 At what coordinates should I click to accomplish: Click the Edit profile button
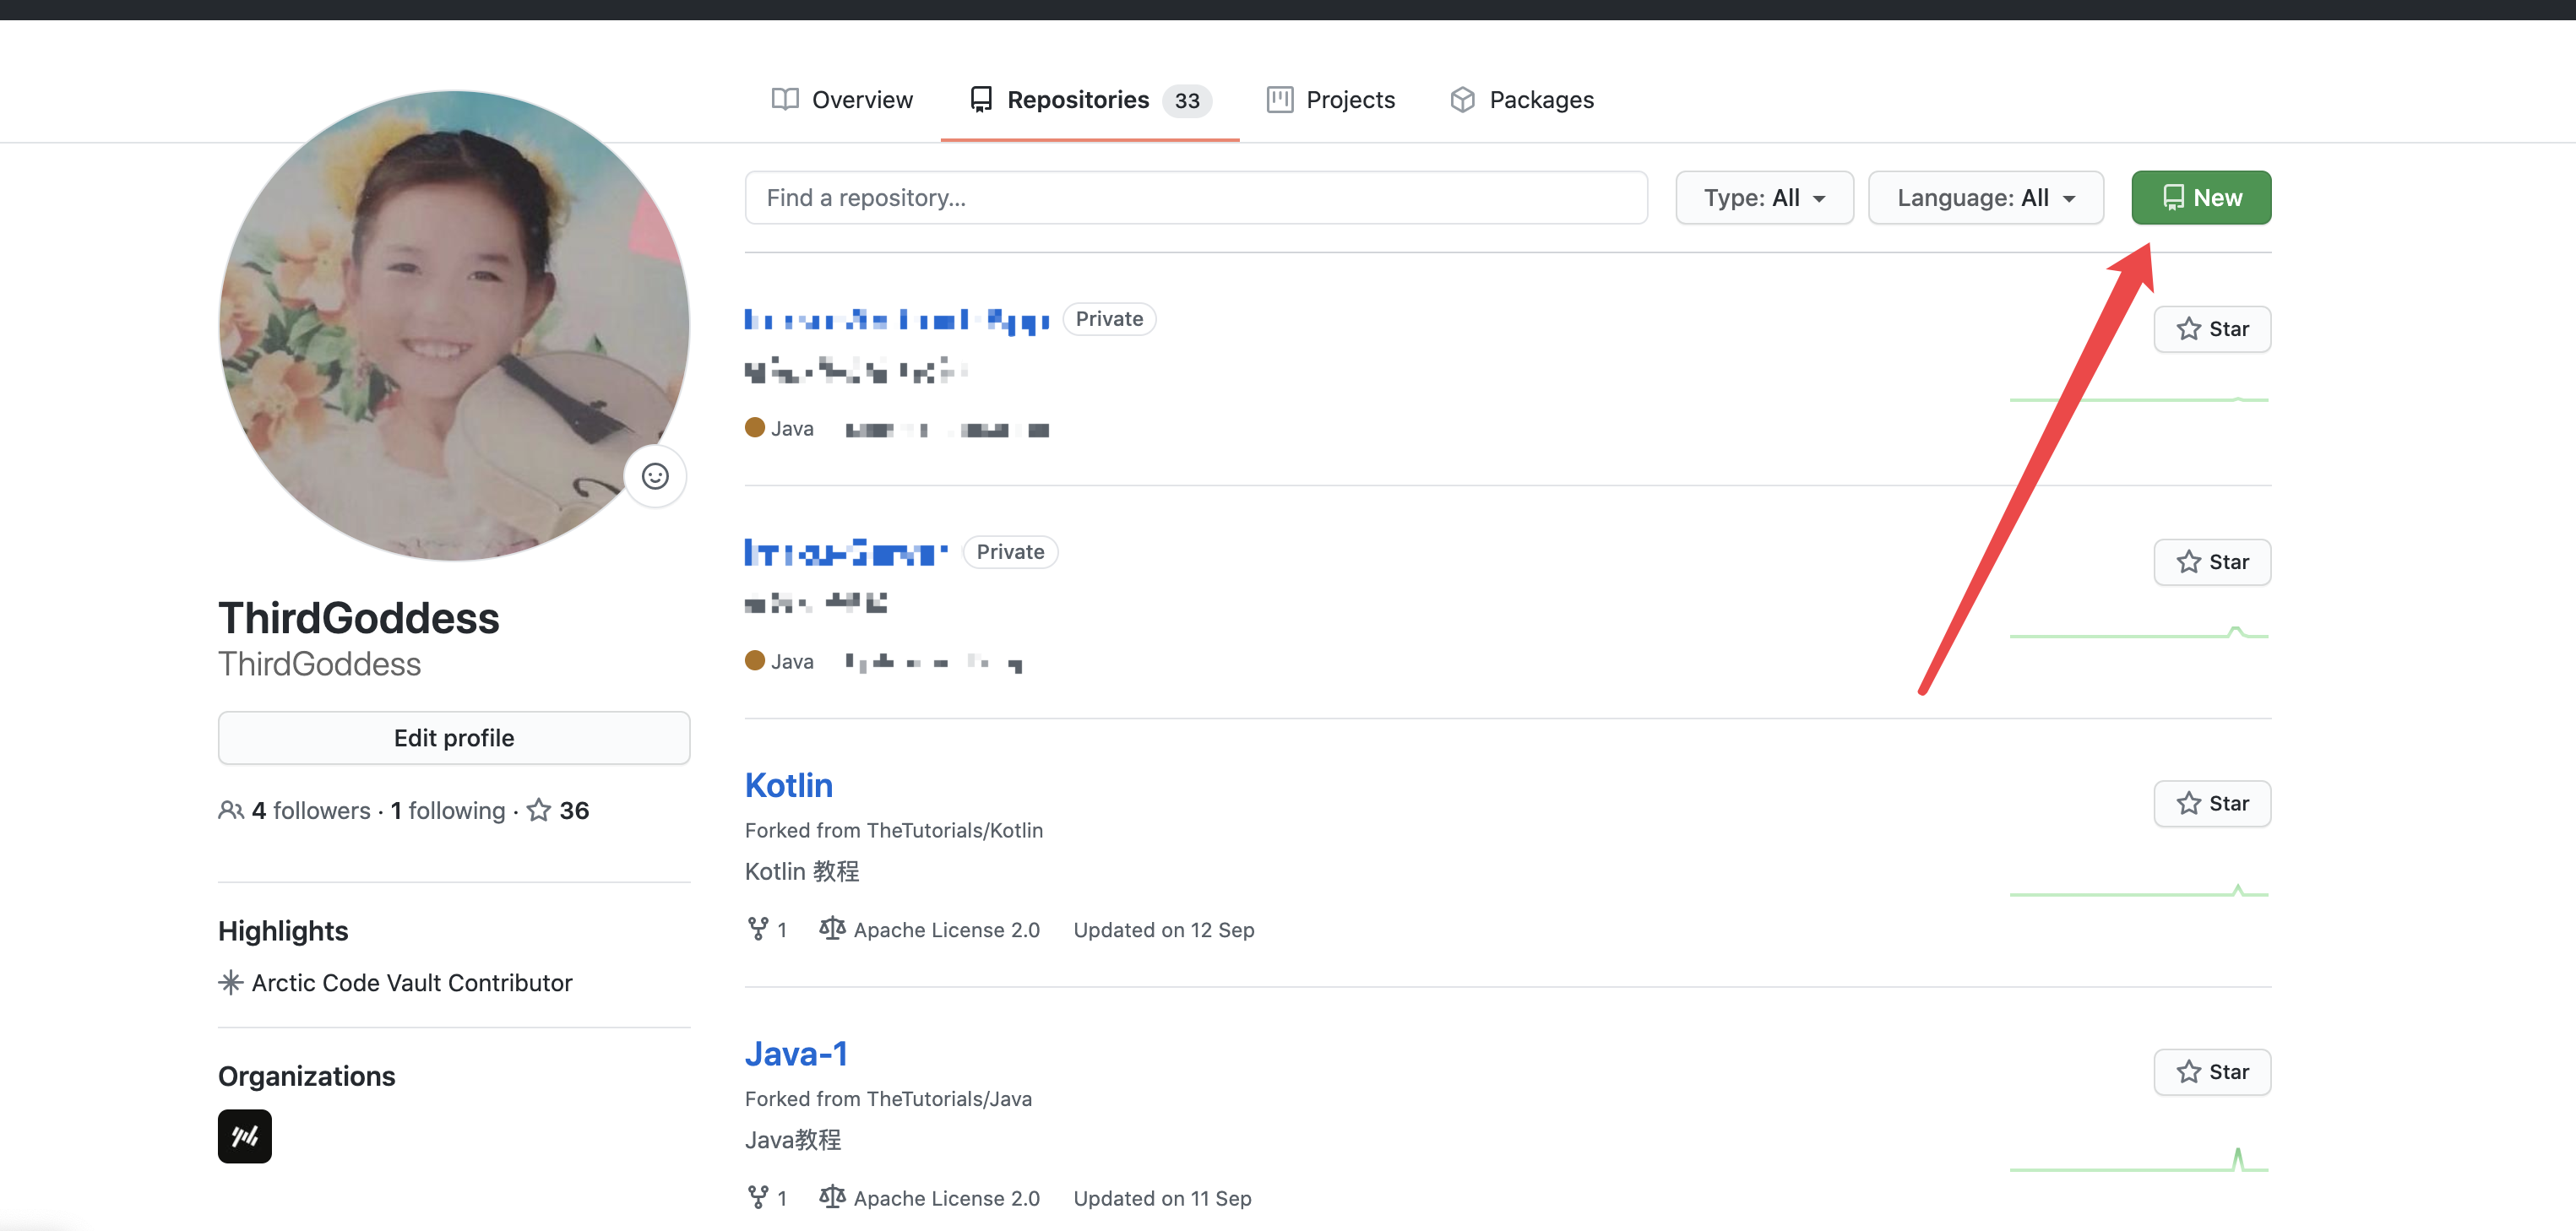tap(454, 738)
